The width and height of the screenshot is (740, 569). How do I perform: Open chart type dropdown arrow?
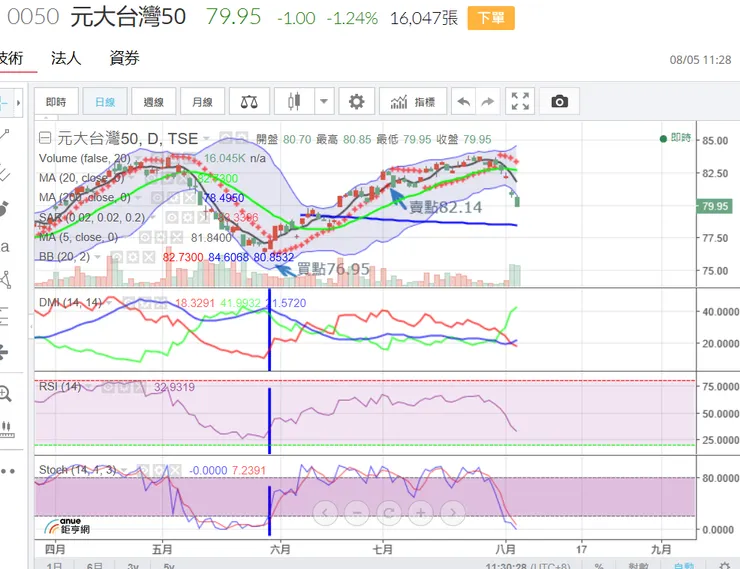(x=324, y=101)
